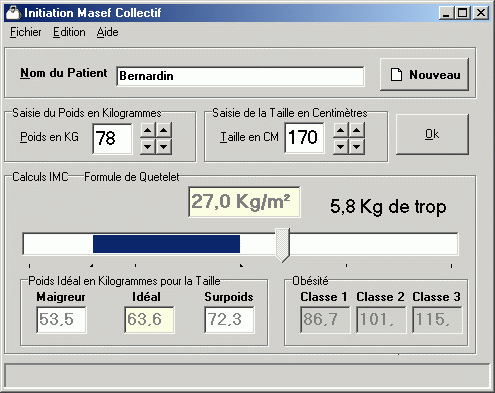Click the "Saisie du Poids en Kilogrammes" group title
The height and width of the screenshot is (393, 495).
(87, 113)
